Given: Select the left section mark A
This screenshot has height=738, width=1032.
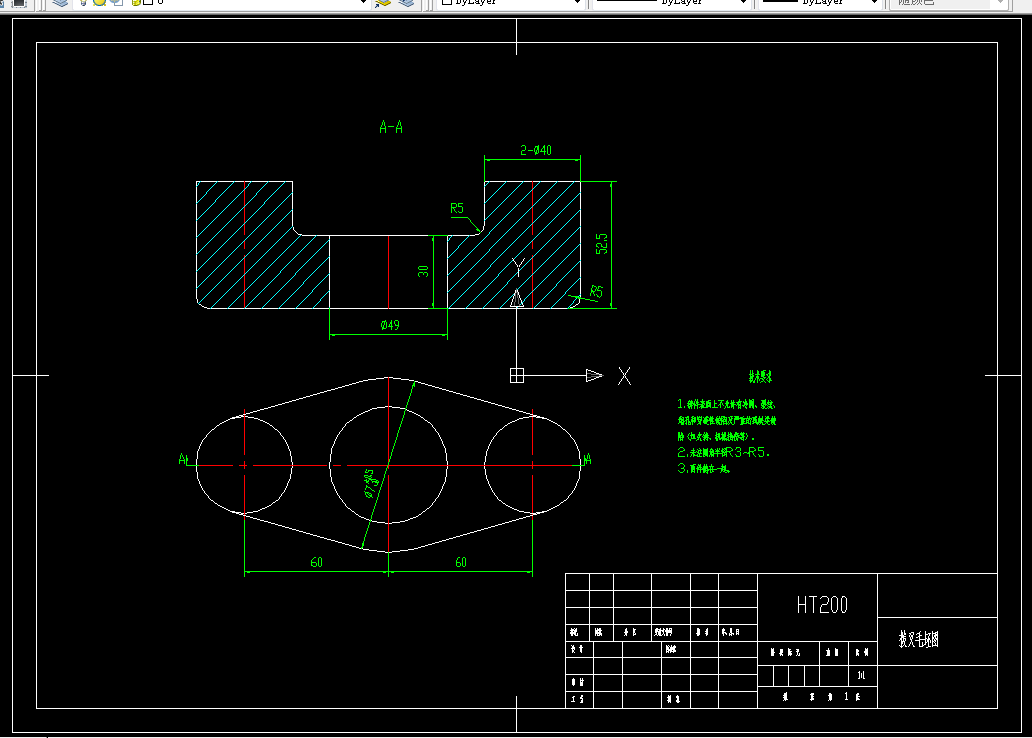Looking at the screenshot, I should [x=183, y=459].
